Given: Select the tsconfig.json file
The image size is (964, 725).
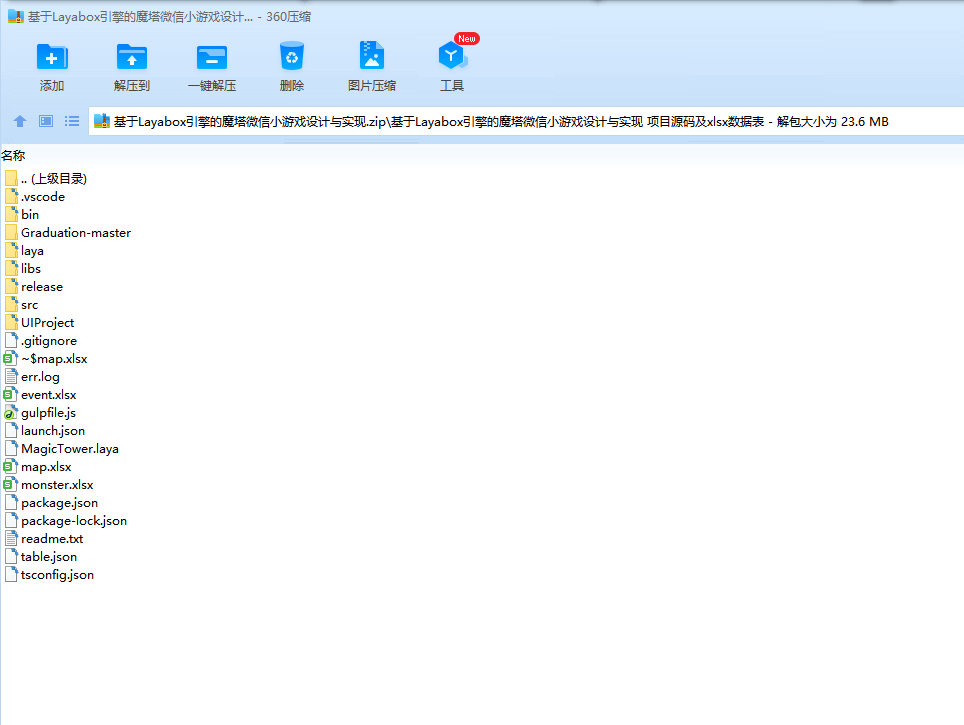Looking at the screenshot, I should click(x=49, y=574).
